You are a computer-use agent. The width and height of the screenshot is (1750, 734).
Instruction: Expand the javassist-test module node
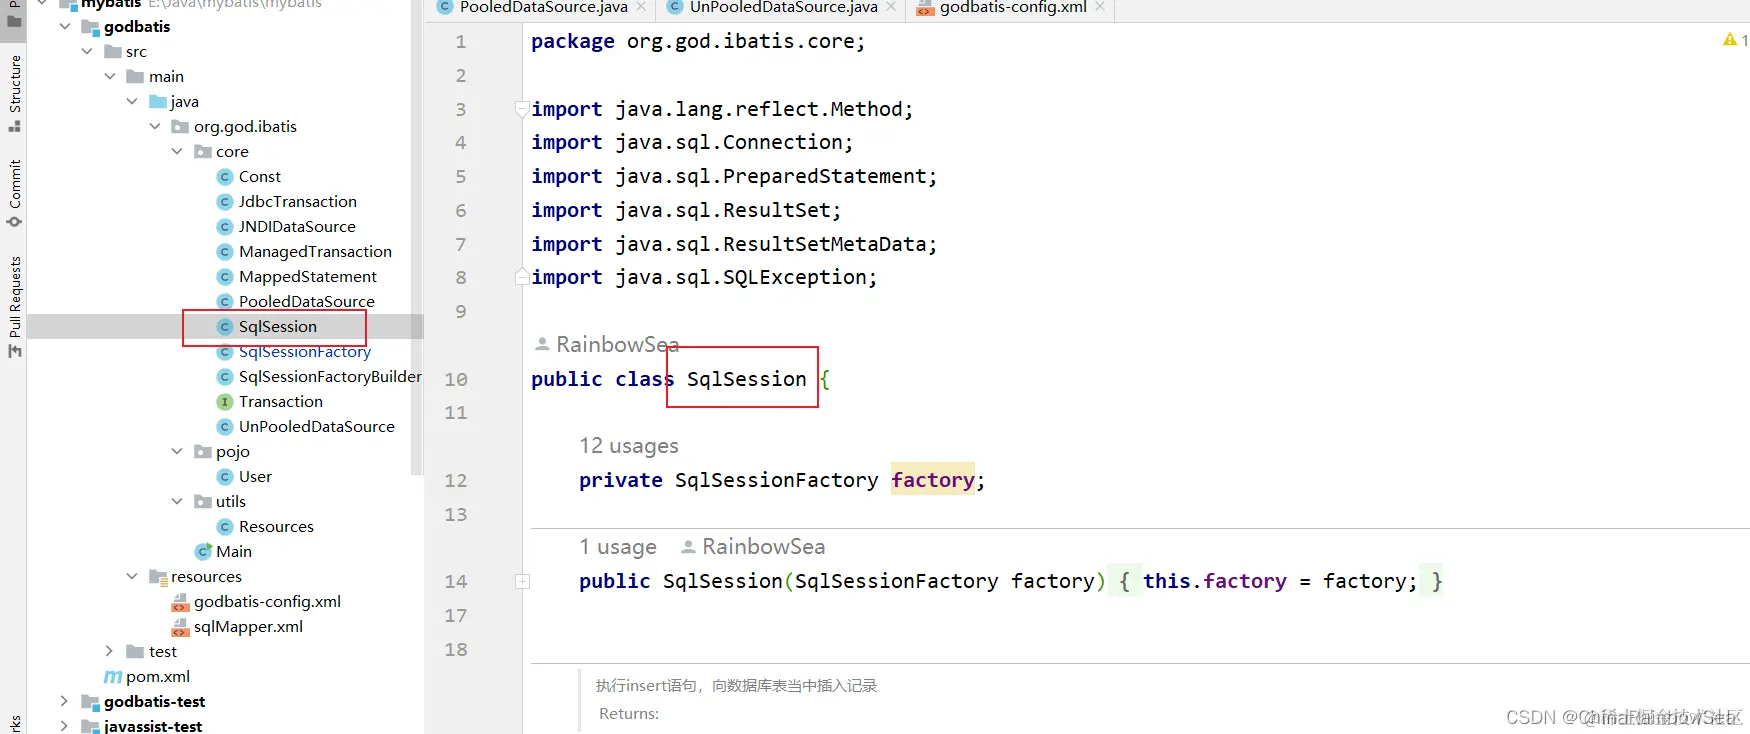point(65,726)
